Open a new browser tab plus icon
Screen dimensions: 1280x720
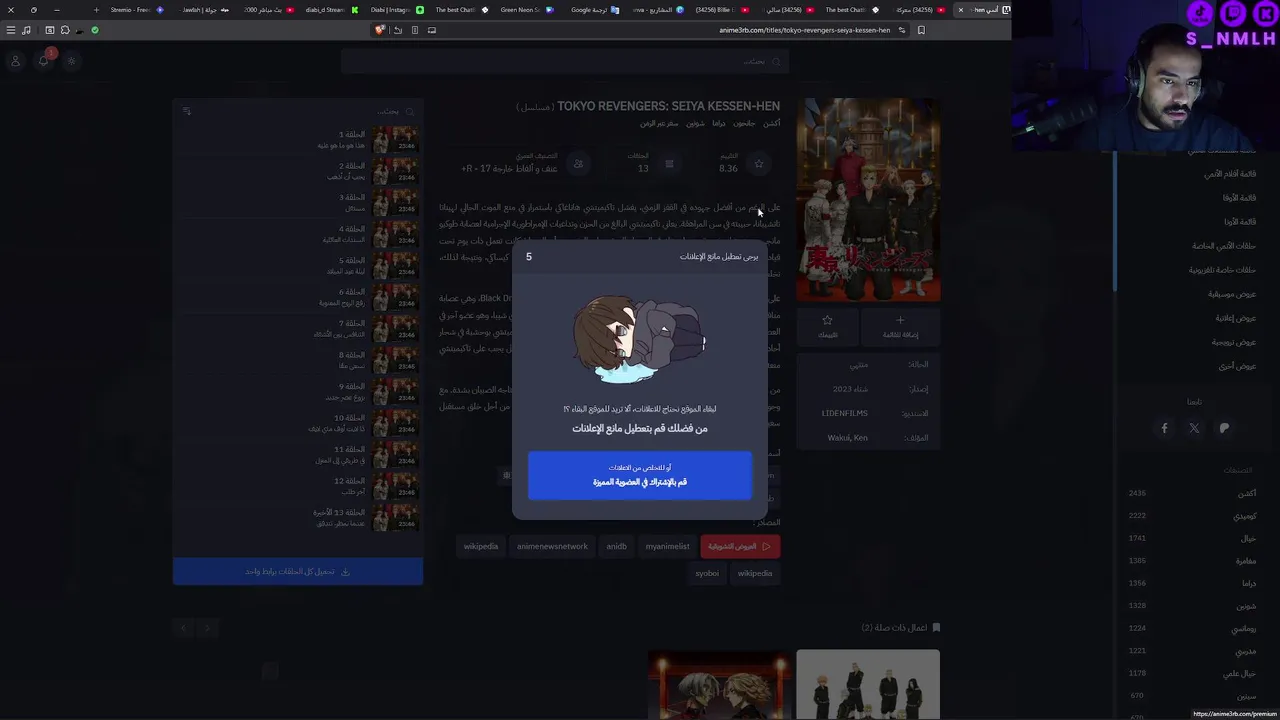[x=96, y=10]
